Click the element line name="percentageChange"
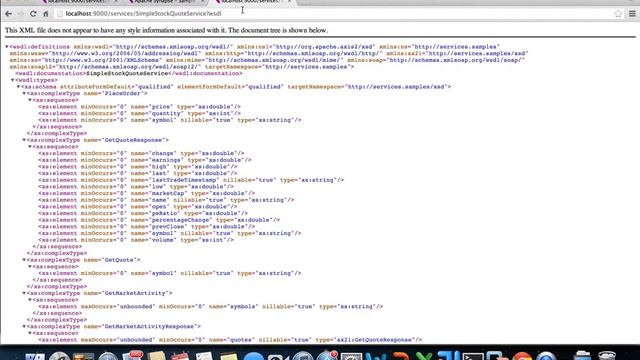The height and width of the screenshot is (360, 640). 159,220
